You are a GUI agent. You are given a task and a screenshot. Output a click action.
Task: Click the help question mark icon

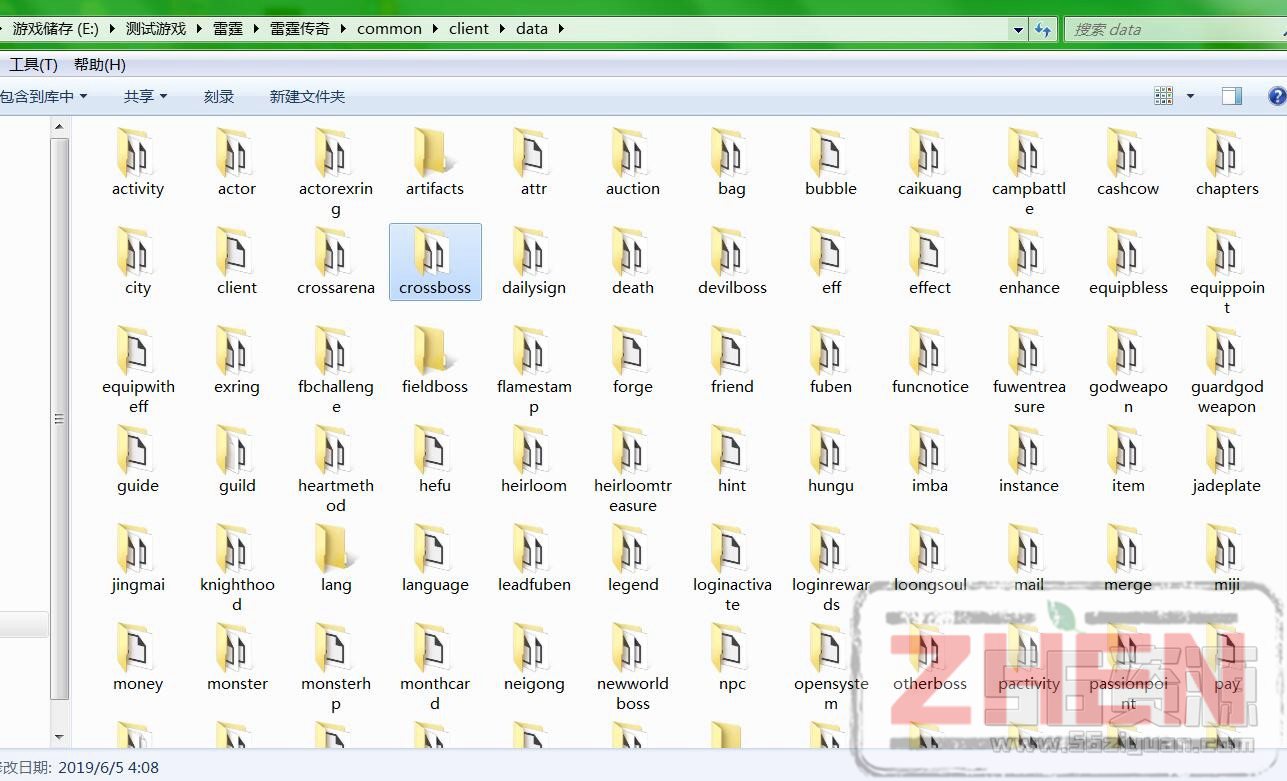pyautogui.click(x=1277, y=96)
